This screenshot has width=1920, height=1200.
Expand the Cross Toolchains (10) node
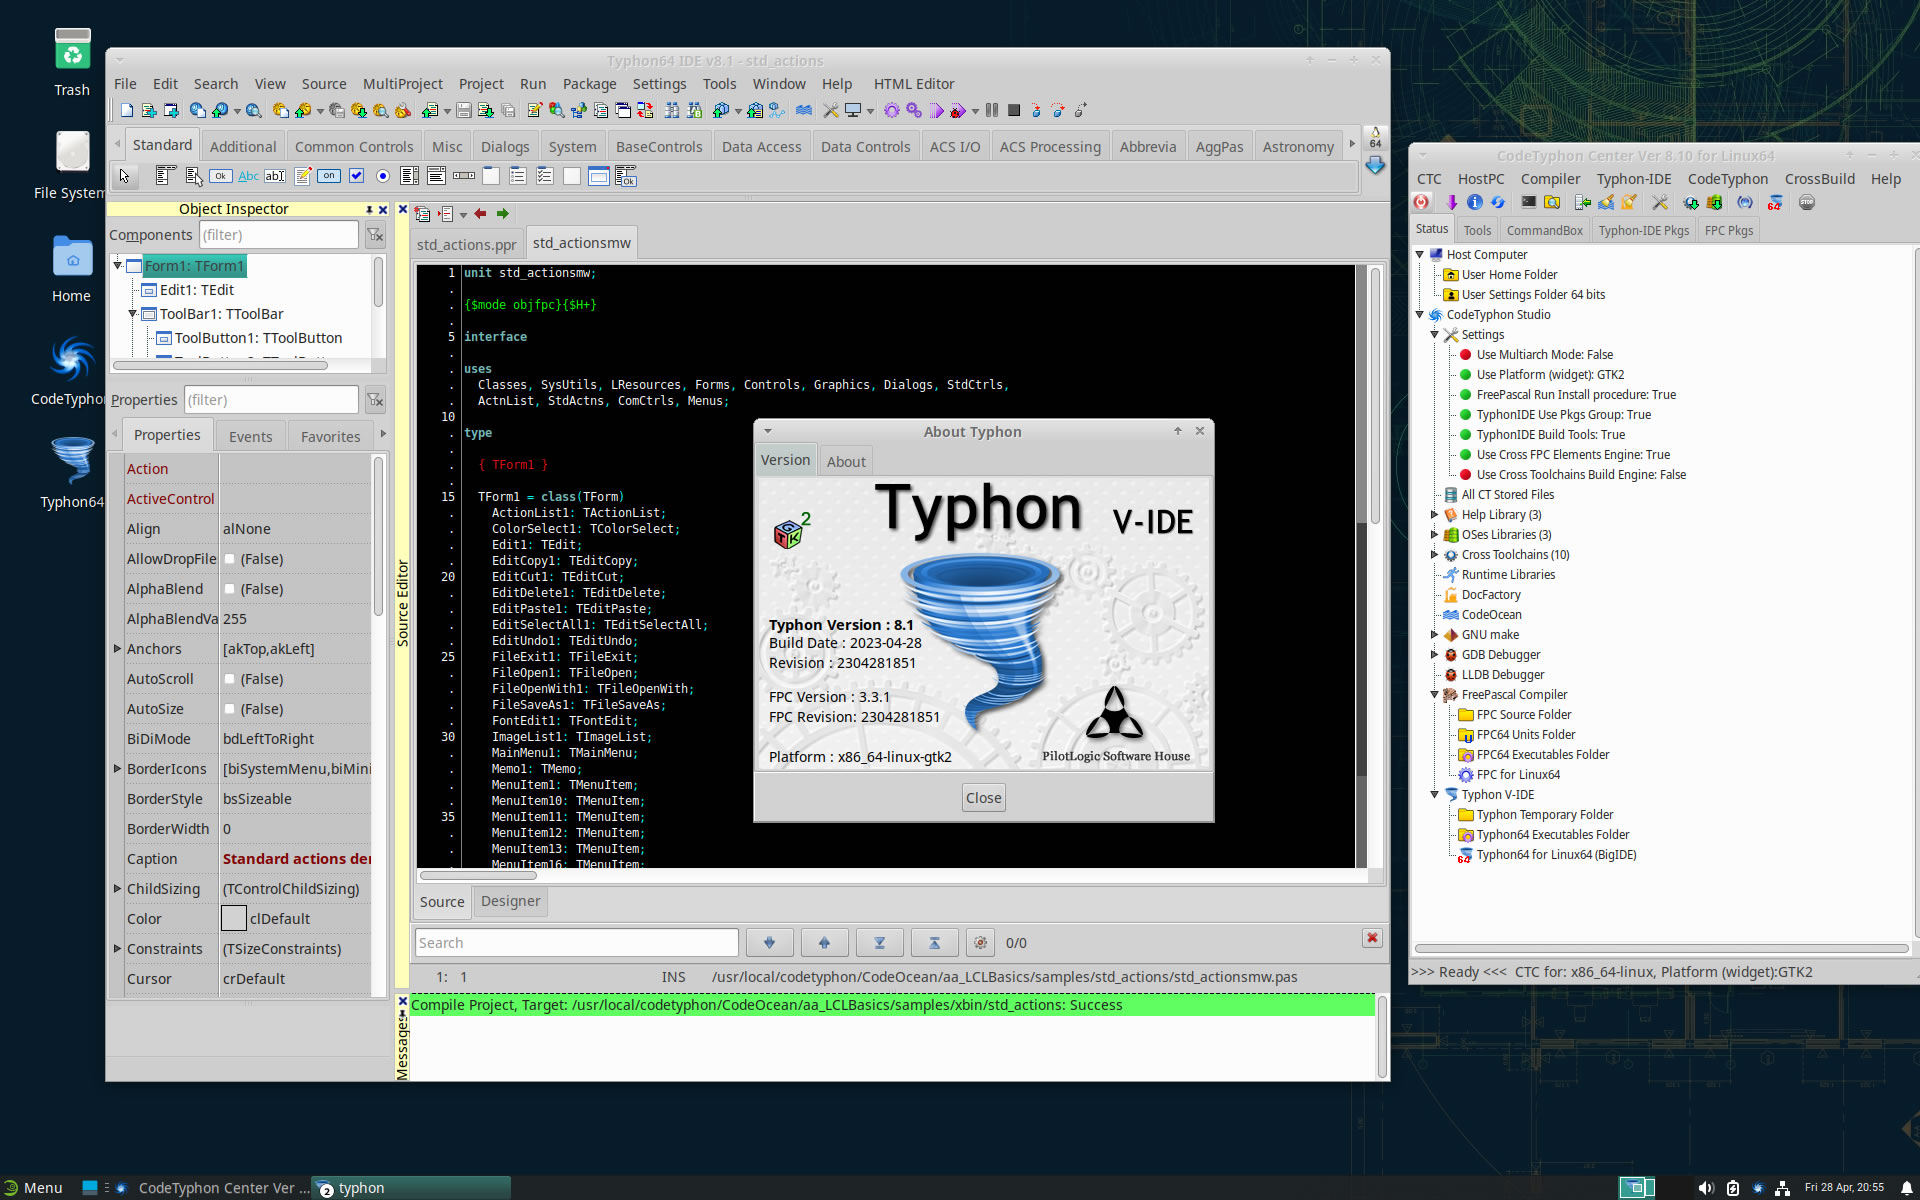1434,555
